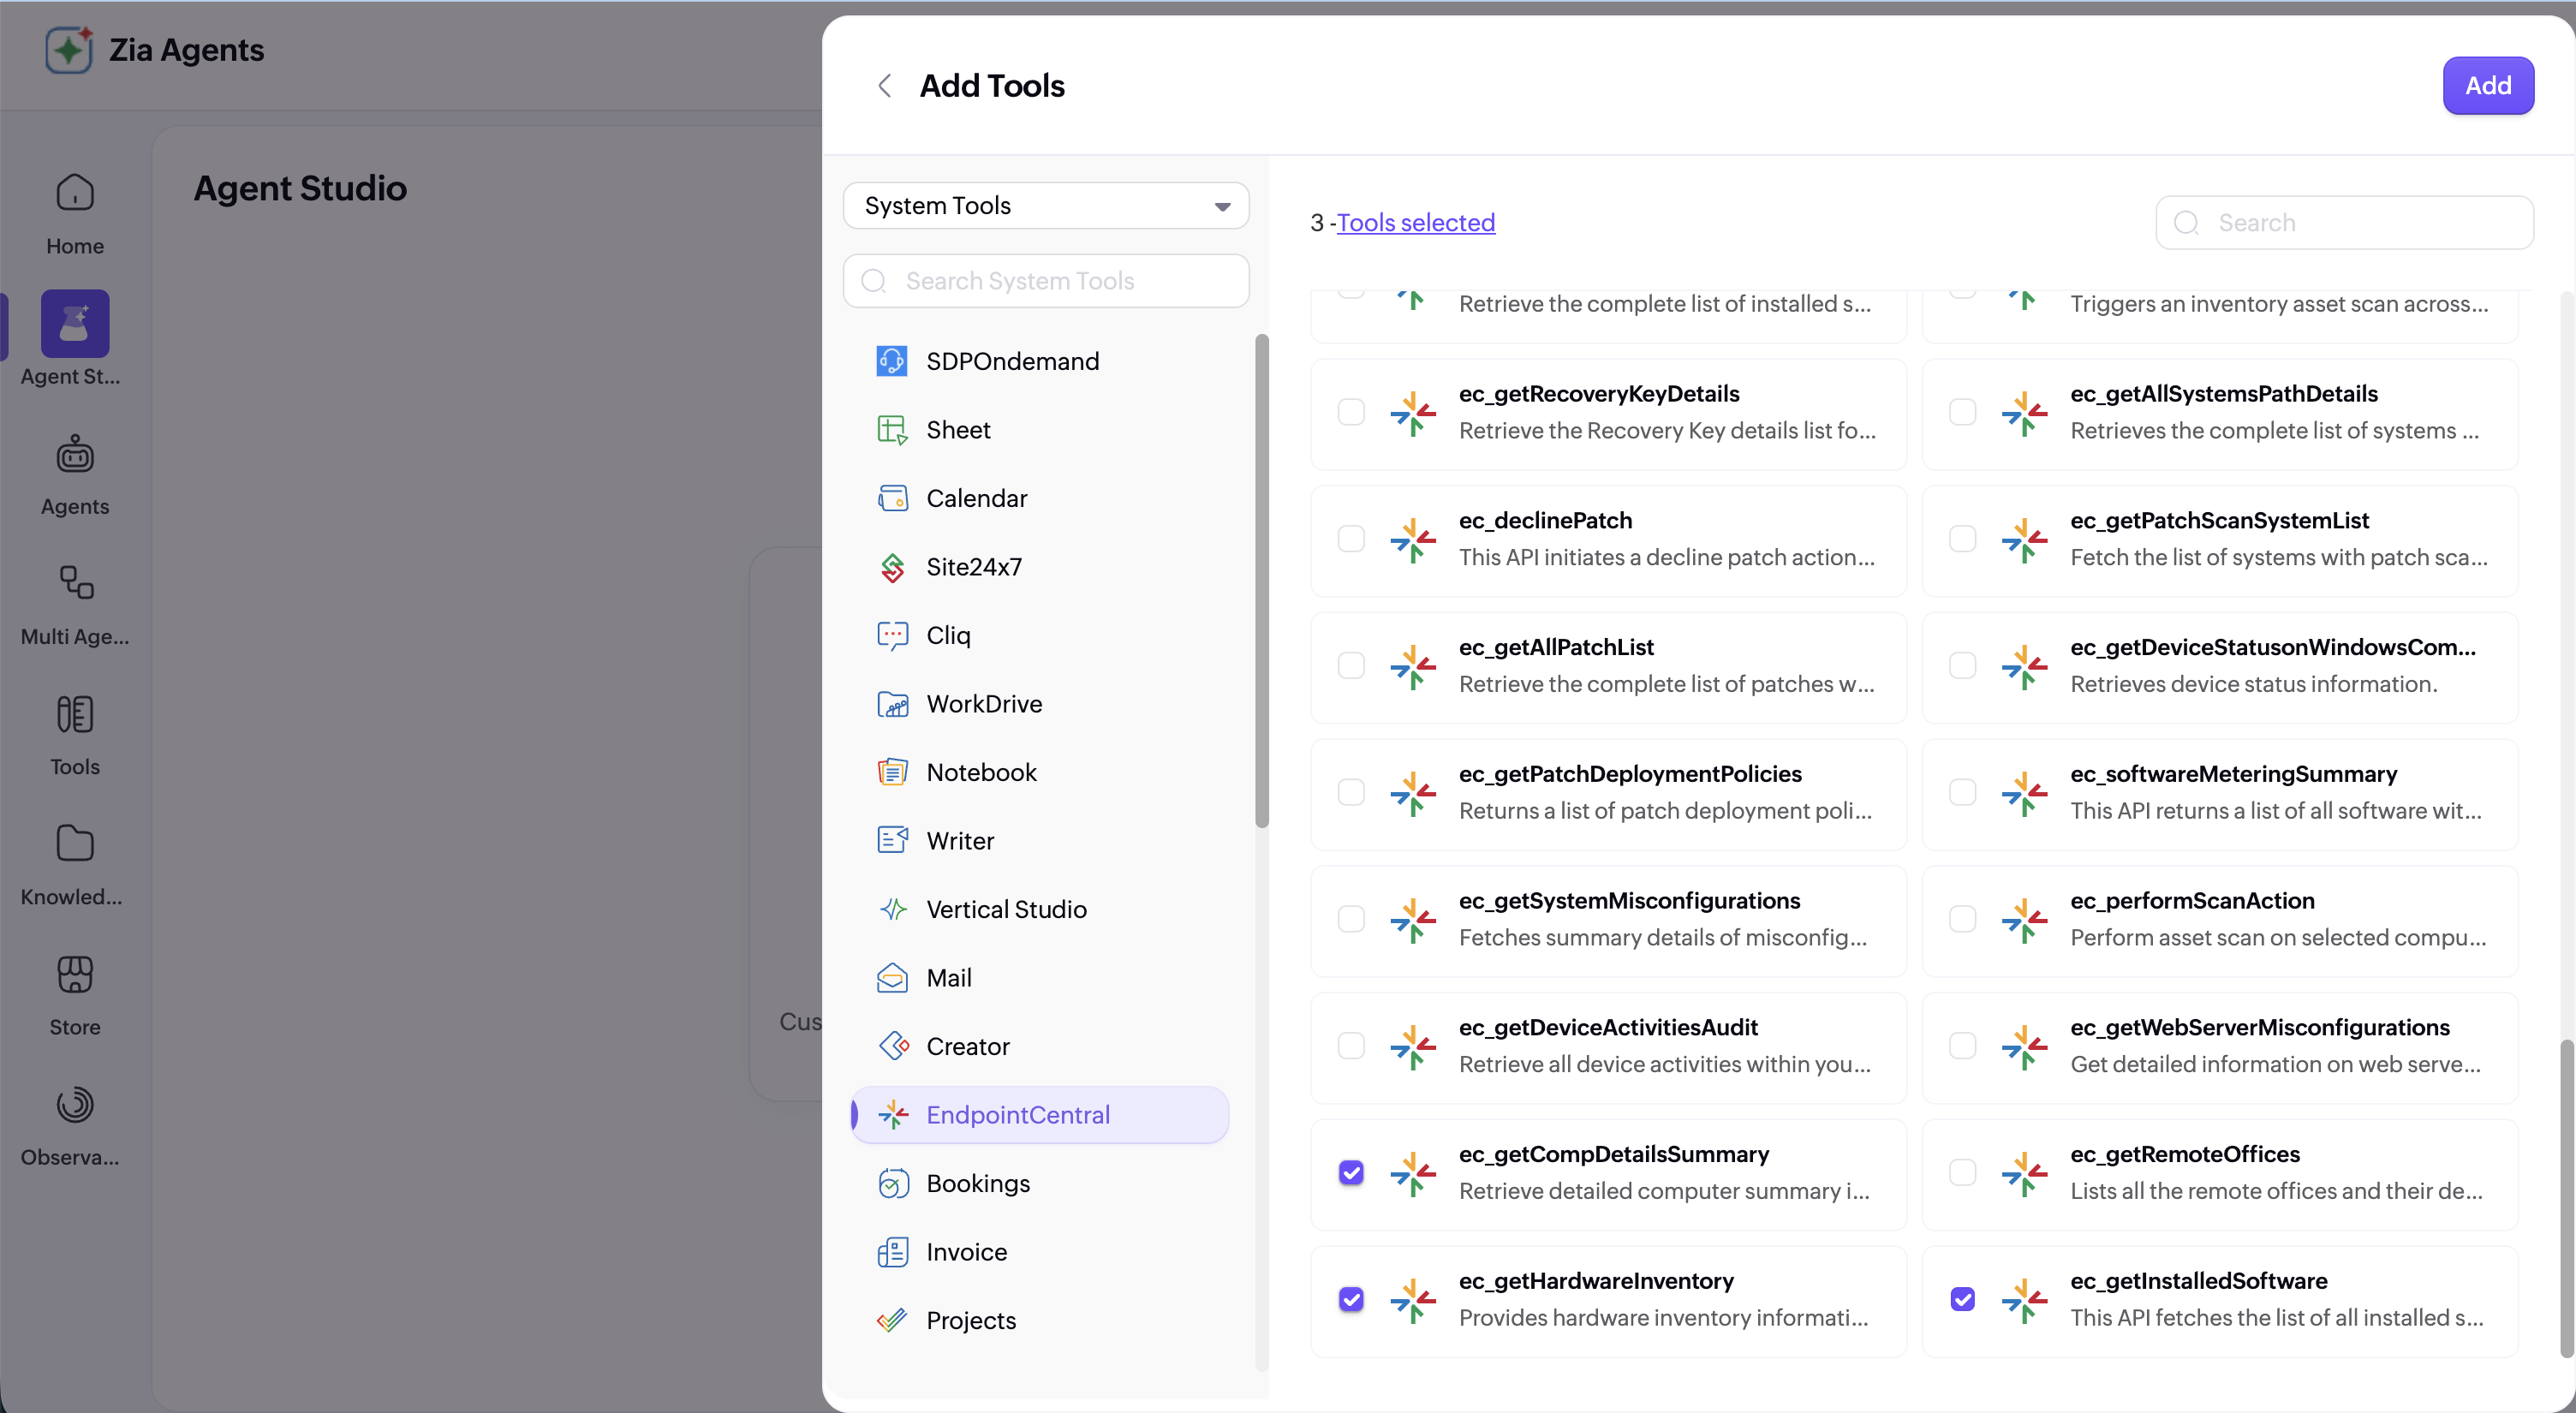Image resolution: width=2576 pixels, height=1413 pixels.
Task: Select Bookings in system tools list
Action: point(1040,1183)
